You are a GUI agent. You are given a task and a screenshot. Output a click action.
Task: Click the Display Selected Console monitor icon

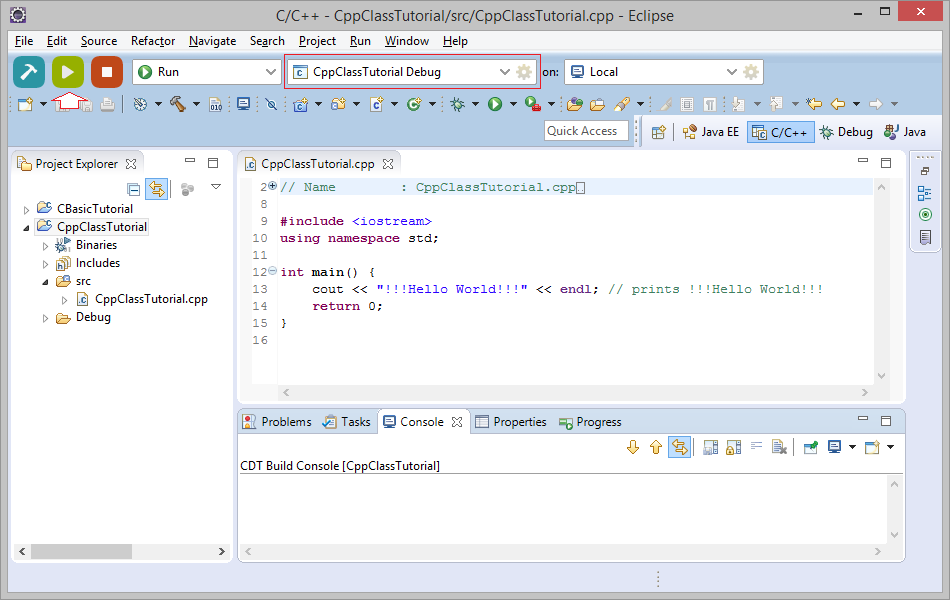click(834, 447)
